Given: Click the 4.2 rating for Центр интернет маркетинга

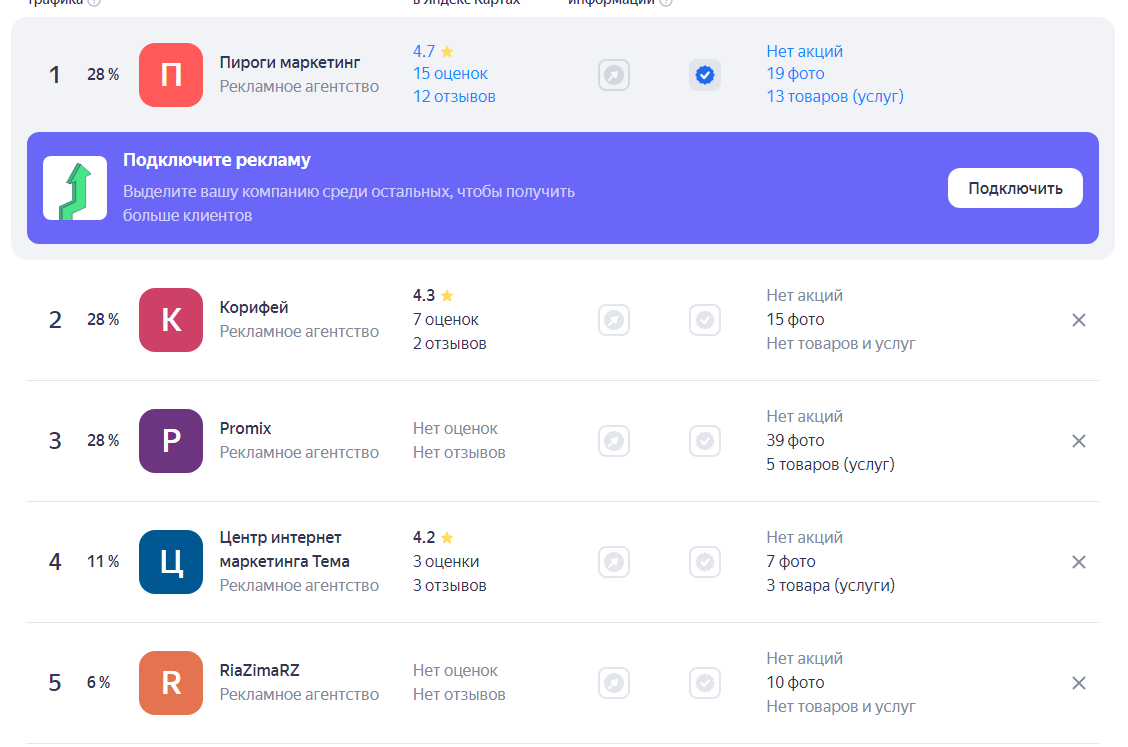Looking at the screenshot, I should pos(433,537).
